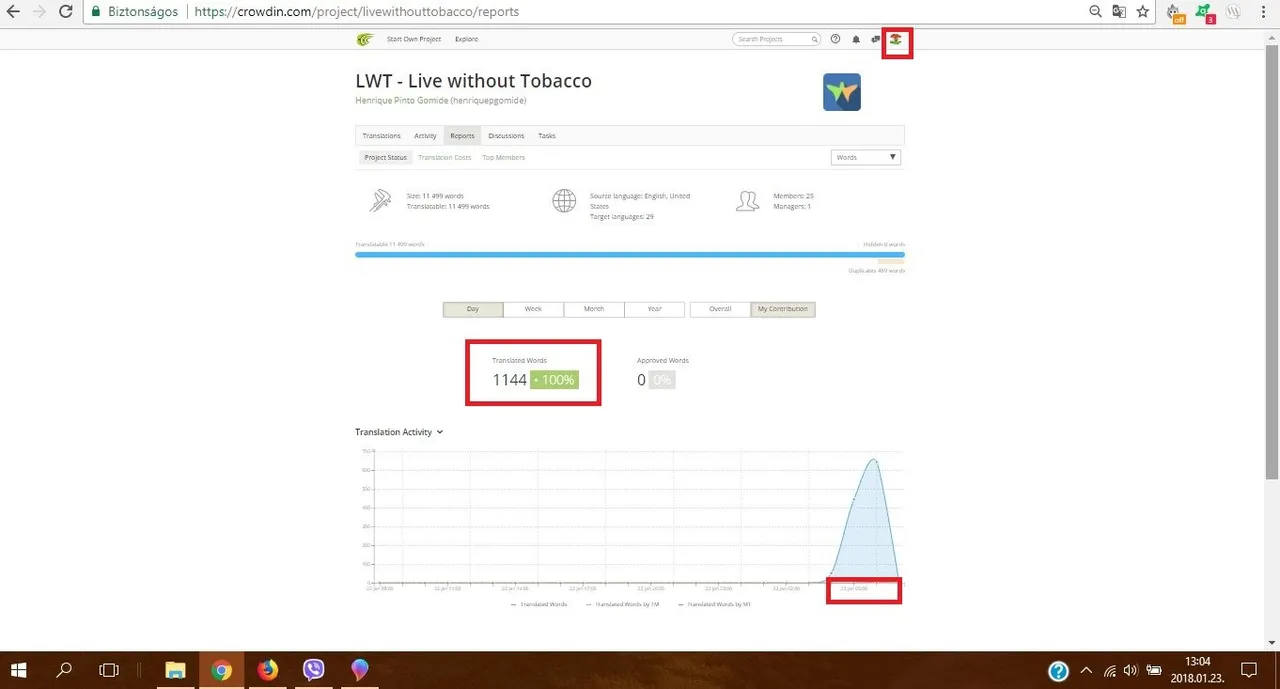This screenshot has width=1280, height=689.
Task: Click the Crowdin logo icon
Action: pos(365,39)
